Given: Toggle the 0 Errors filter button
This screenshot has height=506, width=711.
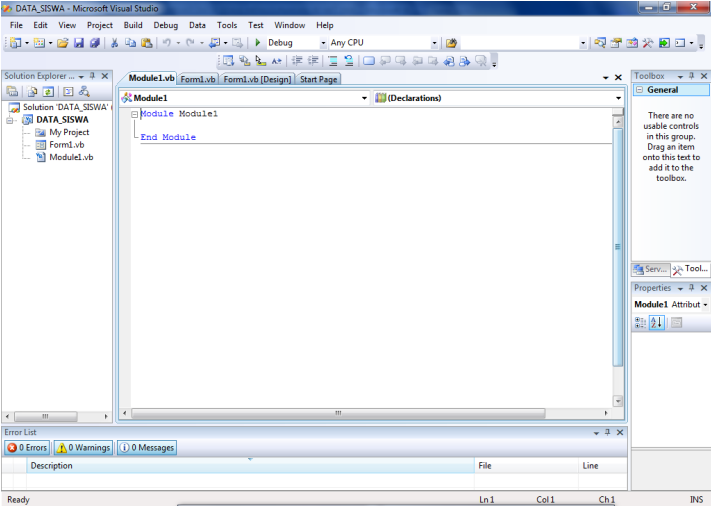Looking at the screenshot, I should point(28,448).
